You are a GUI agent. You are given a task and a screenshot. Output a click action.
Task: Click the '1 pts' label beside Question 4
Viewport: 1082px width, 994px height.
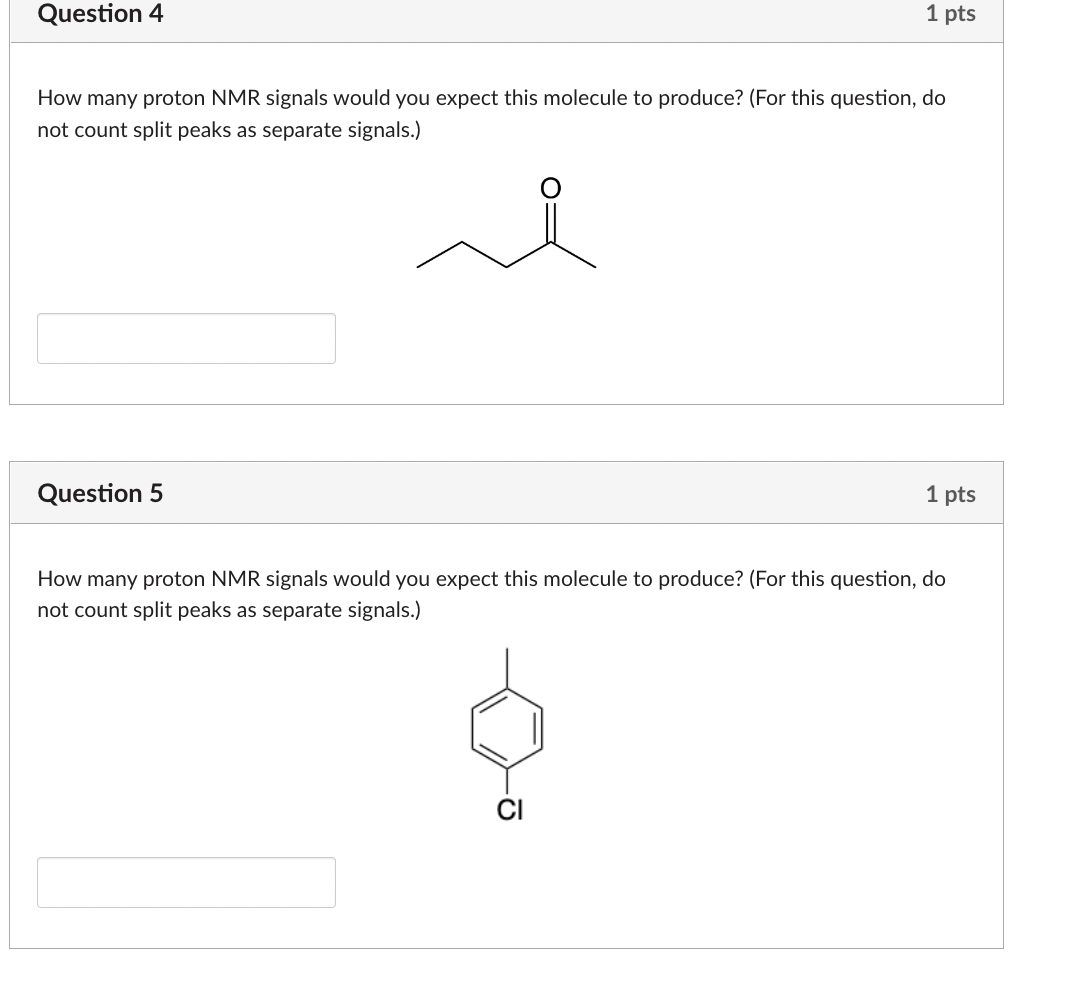[950, 13]
